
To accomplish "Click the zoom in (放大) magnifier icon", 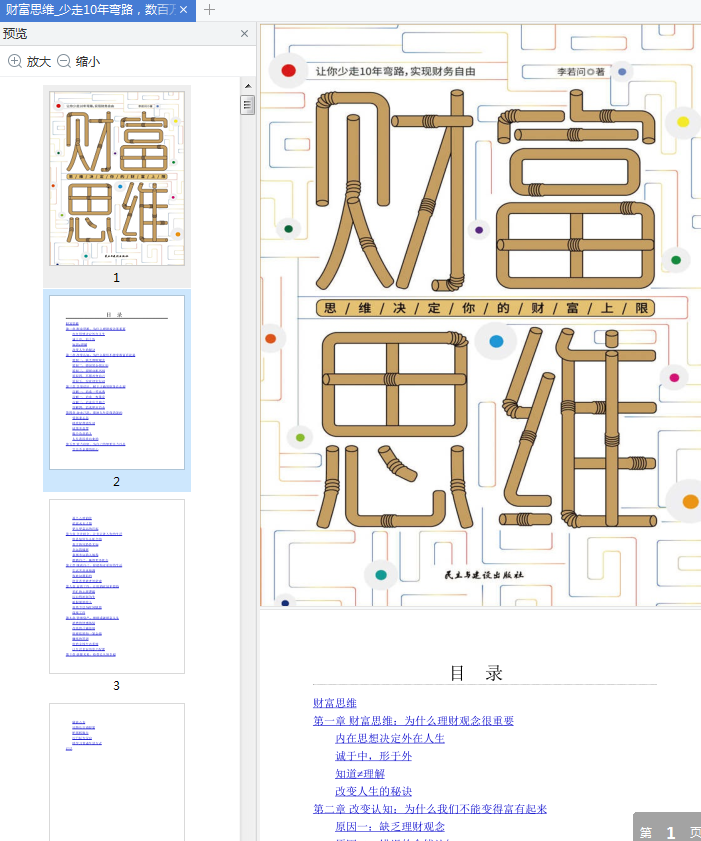I will pyautogui.click(x=15, y=61).
